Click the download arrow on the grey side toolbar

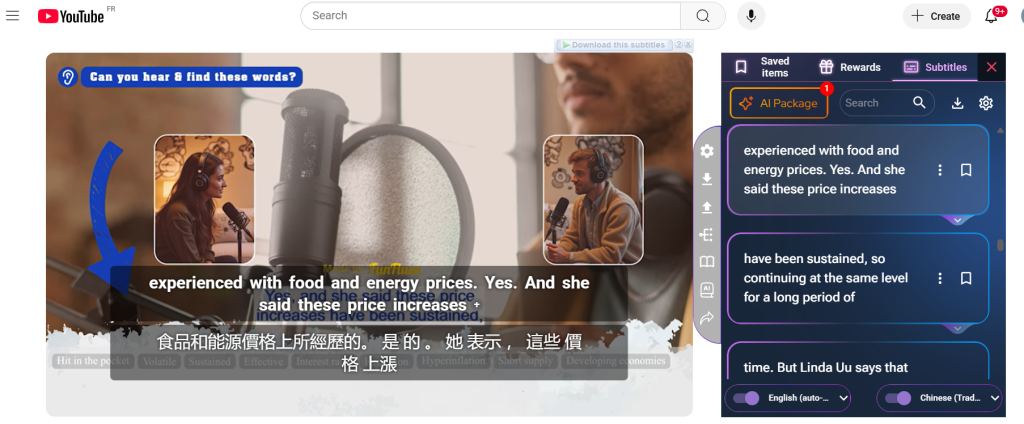[x=707, y=179]
